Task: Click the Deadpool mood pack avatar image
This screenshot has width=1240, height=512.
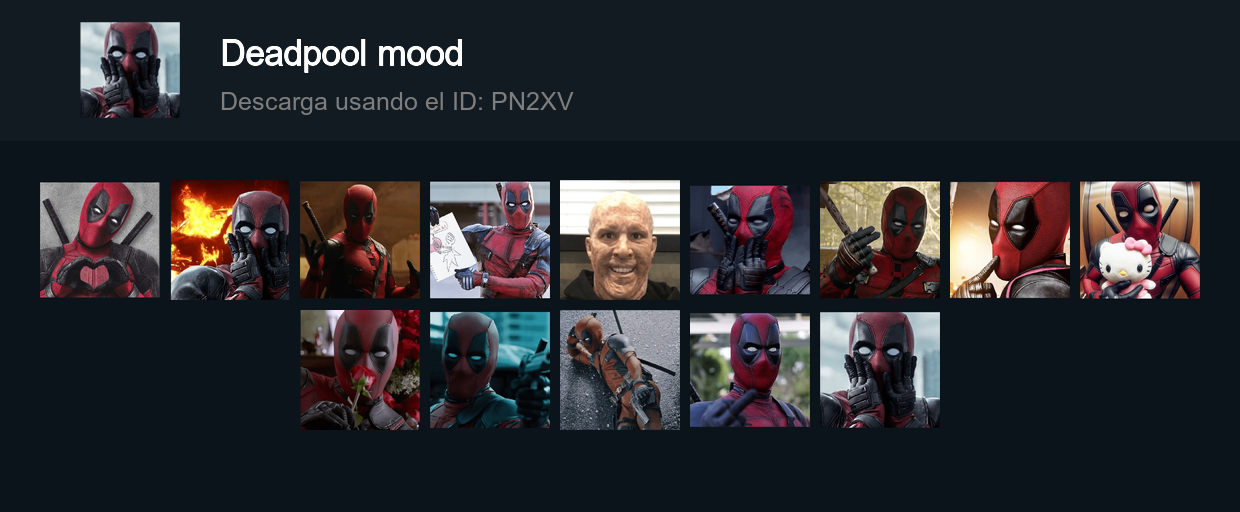Action: click(x=130, y=70)
